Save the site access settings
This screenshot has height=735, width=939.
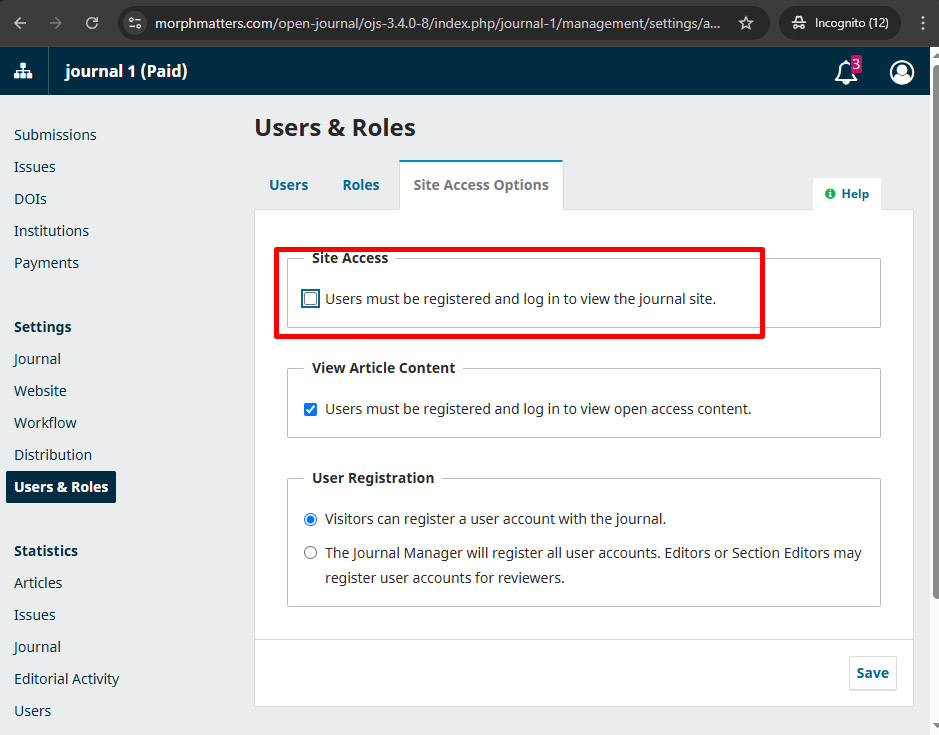click(x=873, y=673)
